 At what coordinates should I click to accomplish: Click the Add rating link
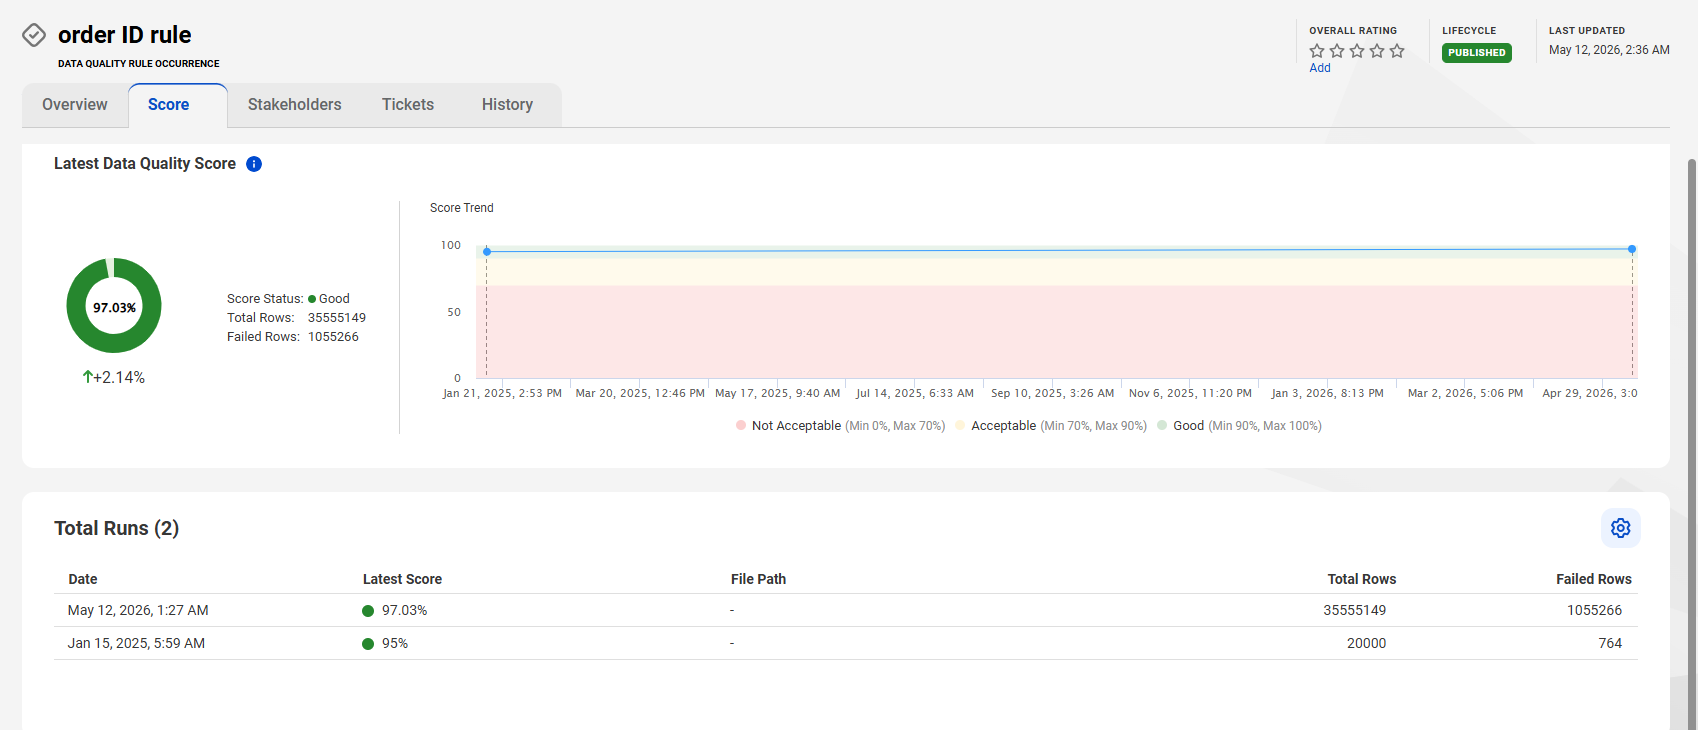[x=1320, y=68]
